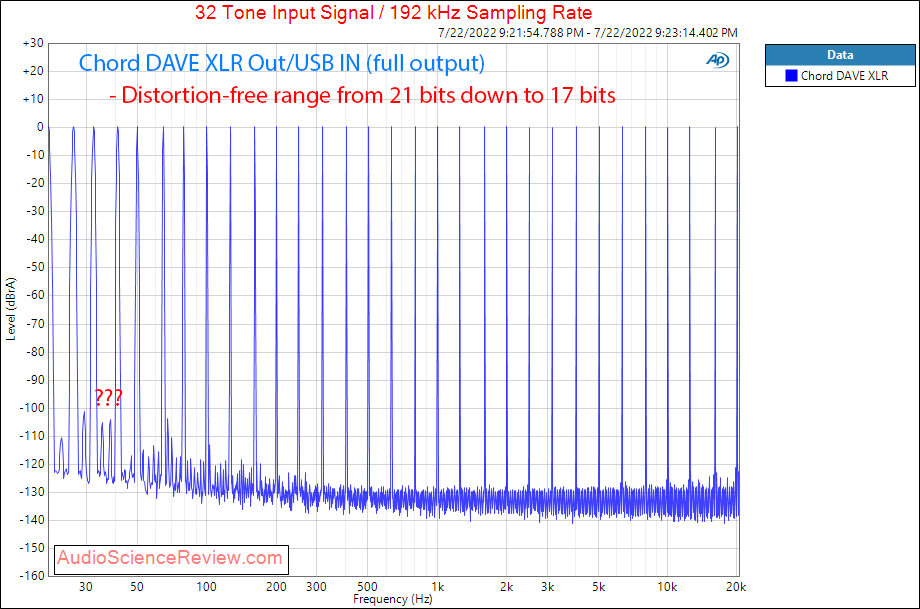Viewport: 920px width, 609px height.
Task: Click the '10k' frequency axis tick label
Action: [x=667, y=587]
